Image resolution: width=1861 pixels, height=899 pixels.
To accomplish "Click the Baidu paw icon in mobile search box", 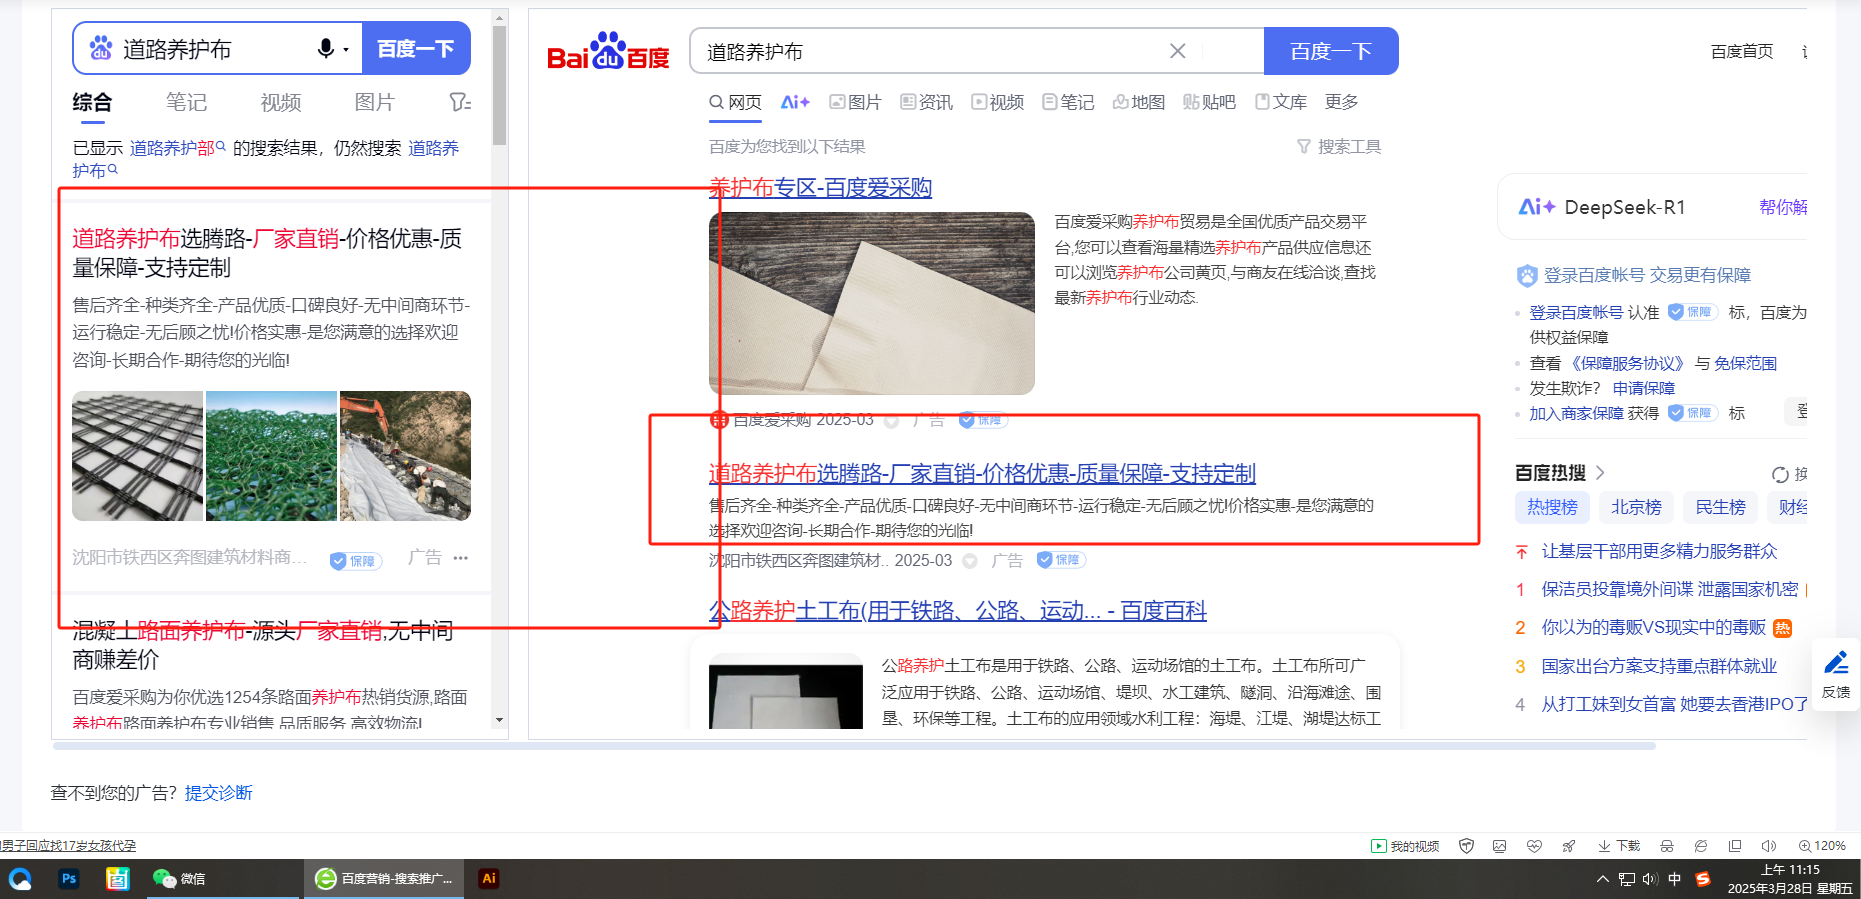I will tap(101, 48).
